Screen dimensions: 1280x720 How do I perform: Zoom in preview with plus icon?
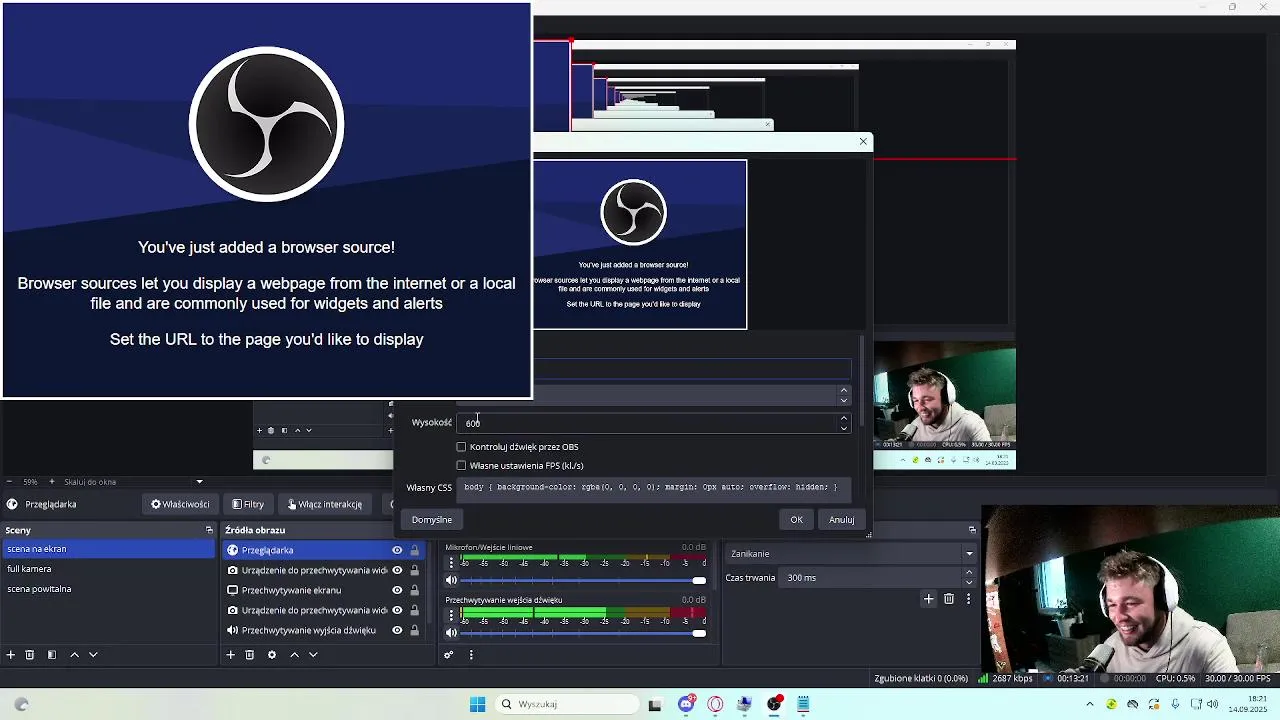tap(52, 482)
